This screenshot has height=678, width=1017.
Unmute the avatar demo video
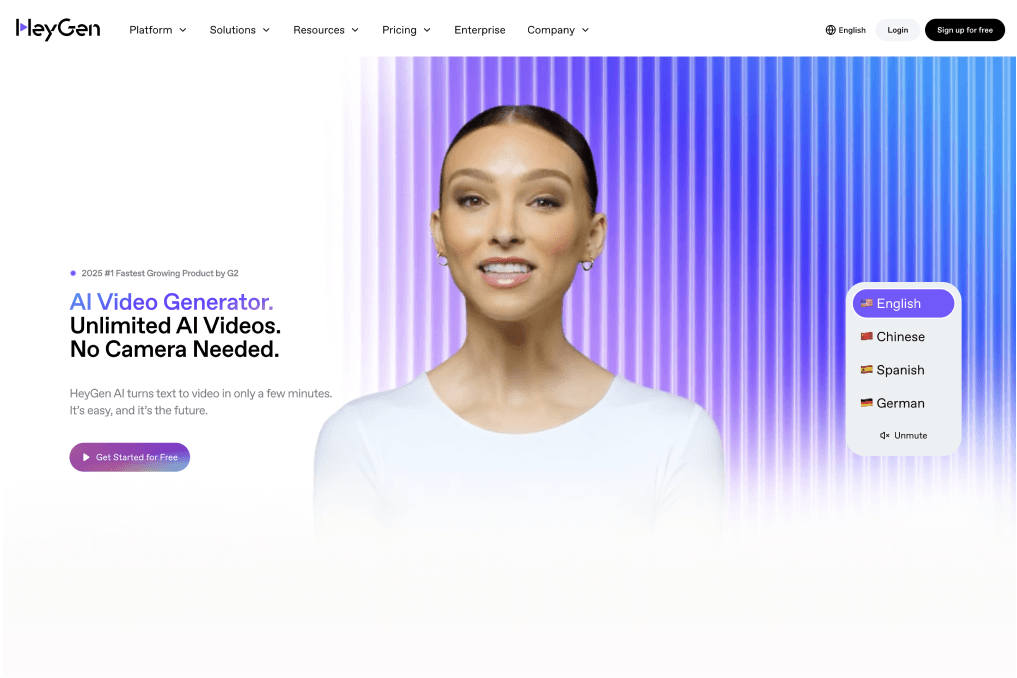[903, 435]
